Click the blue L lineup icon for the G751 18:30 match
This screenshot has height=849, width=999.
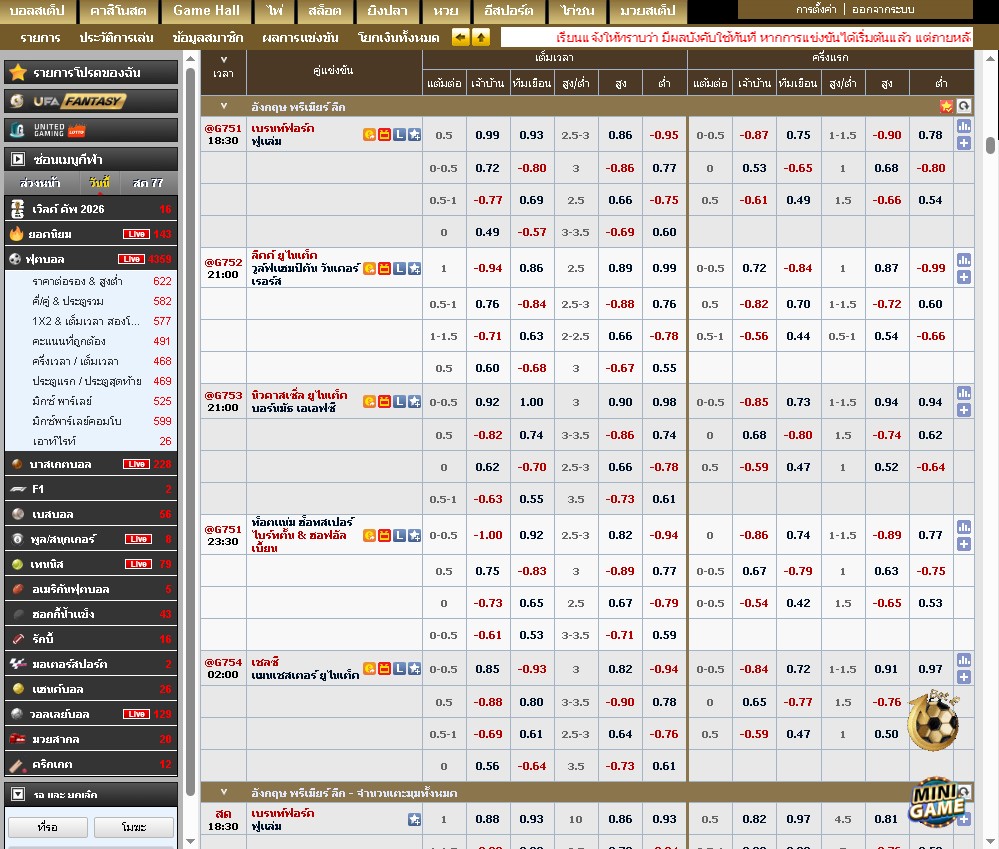(x=399, y=134)
